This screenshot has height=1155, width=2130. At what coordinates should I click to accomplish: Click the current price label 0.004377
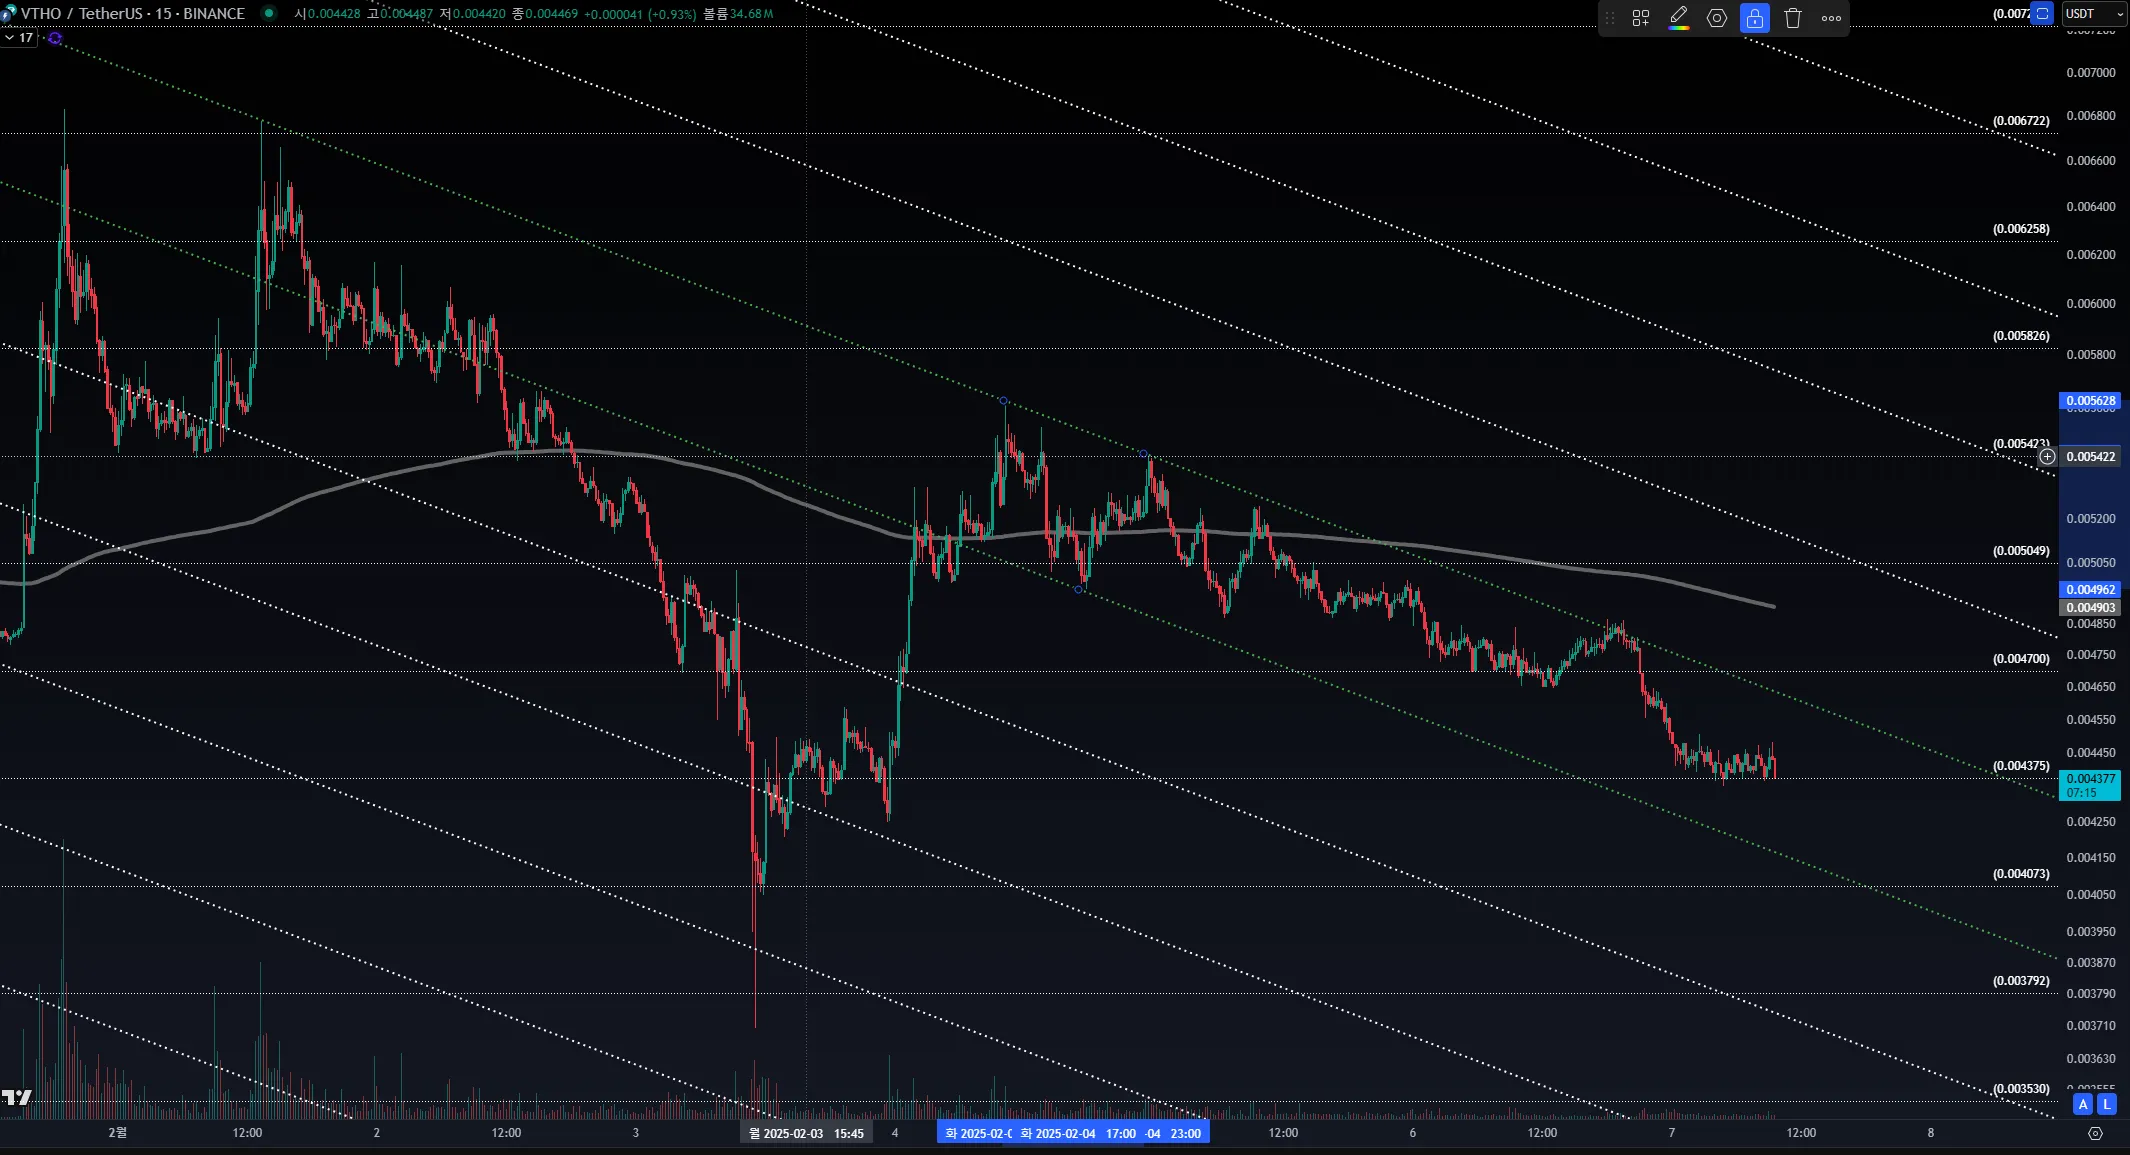click(x=2090, y=785)
